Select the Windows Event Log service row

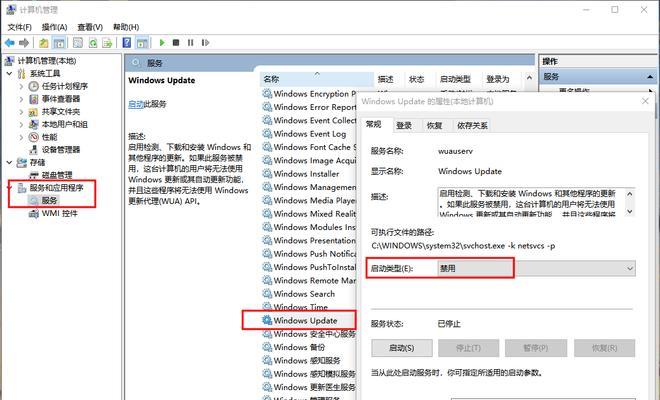coord(309,133)
